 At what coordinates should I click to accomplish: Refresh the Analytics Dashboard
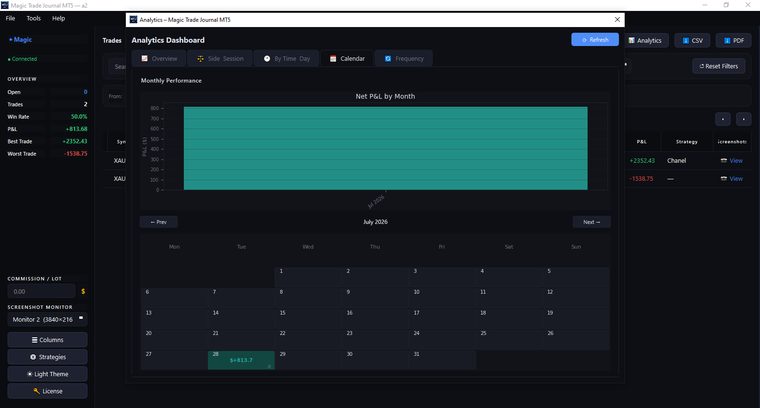click(x=595, y=40)
